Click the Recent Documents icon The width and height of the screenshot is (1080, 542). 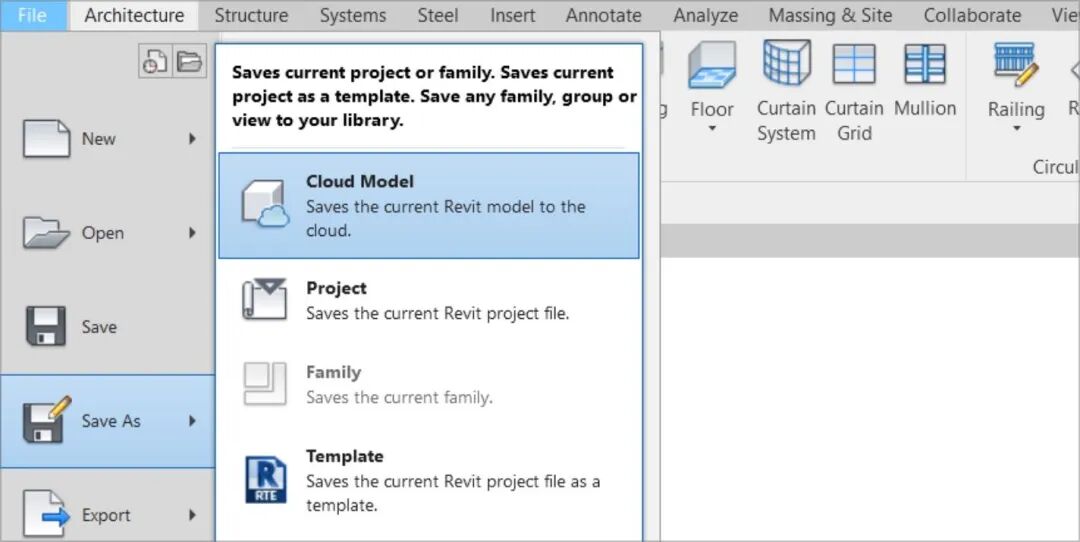point(154,62)
